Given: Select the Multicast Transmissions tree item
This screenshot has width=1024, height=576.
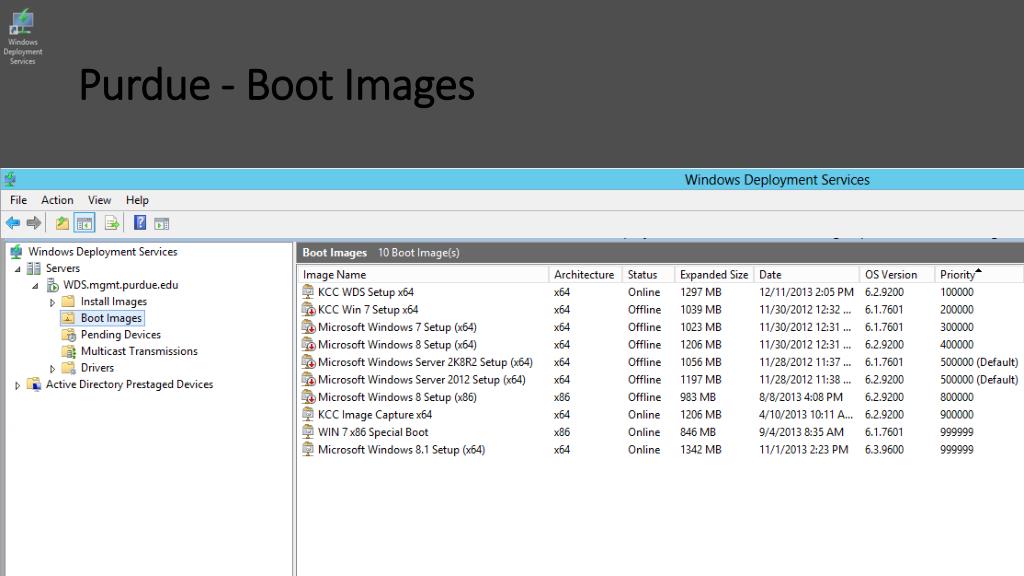Looking at the screenshot, I should (x=139, y=351).
